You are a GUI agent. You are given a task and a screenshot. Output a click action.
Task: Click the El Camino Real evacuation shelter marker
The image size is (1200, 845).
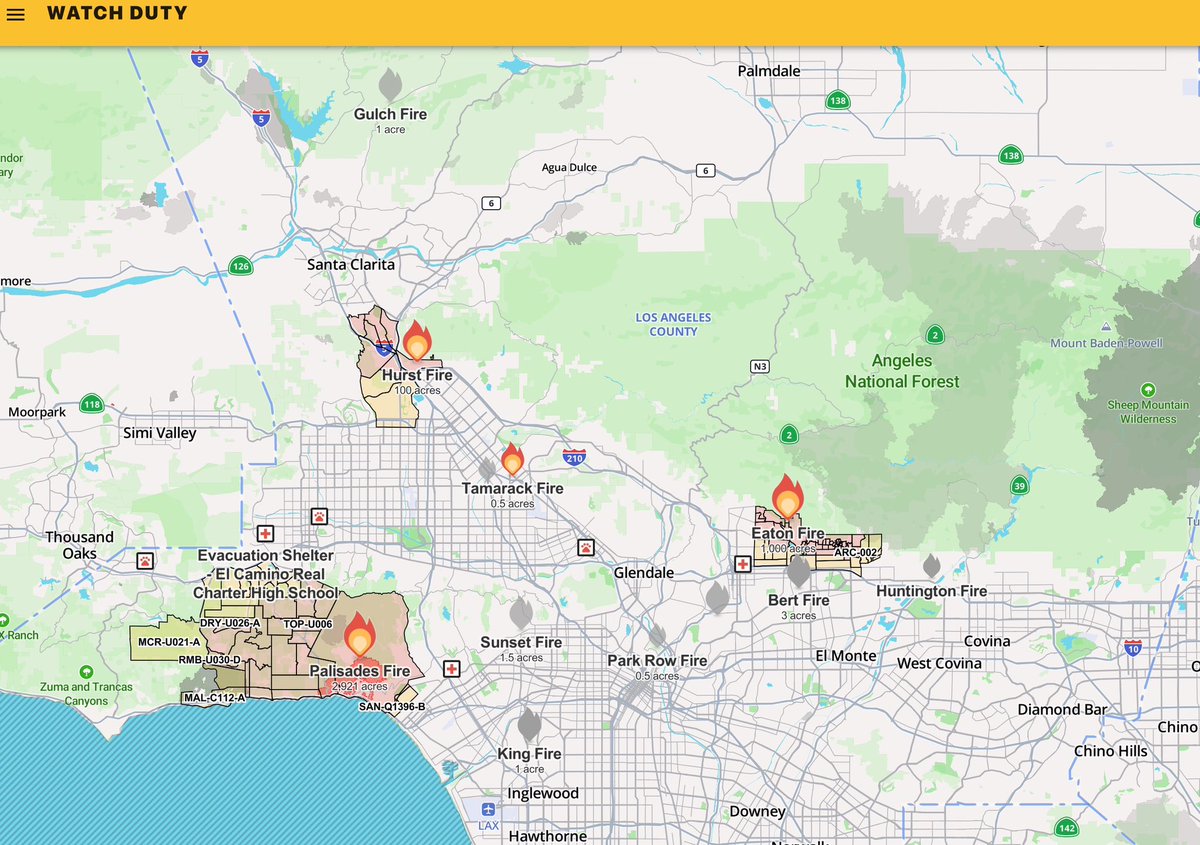266,534
